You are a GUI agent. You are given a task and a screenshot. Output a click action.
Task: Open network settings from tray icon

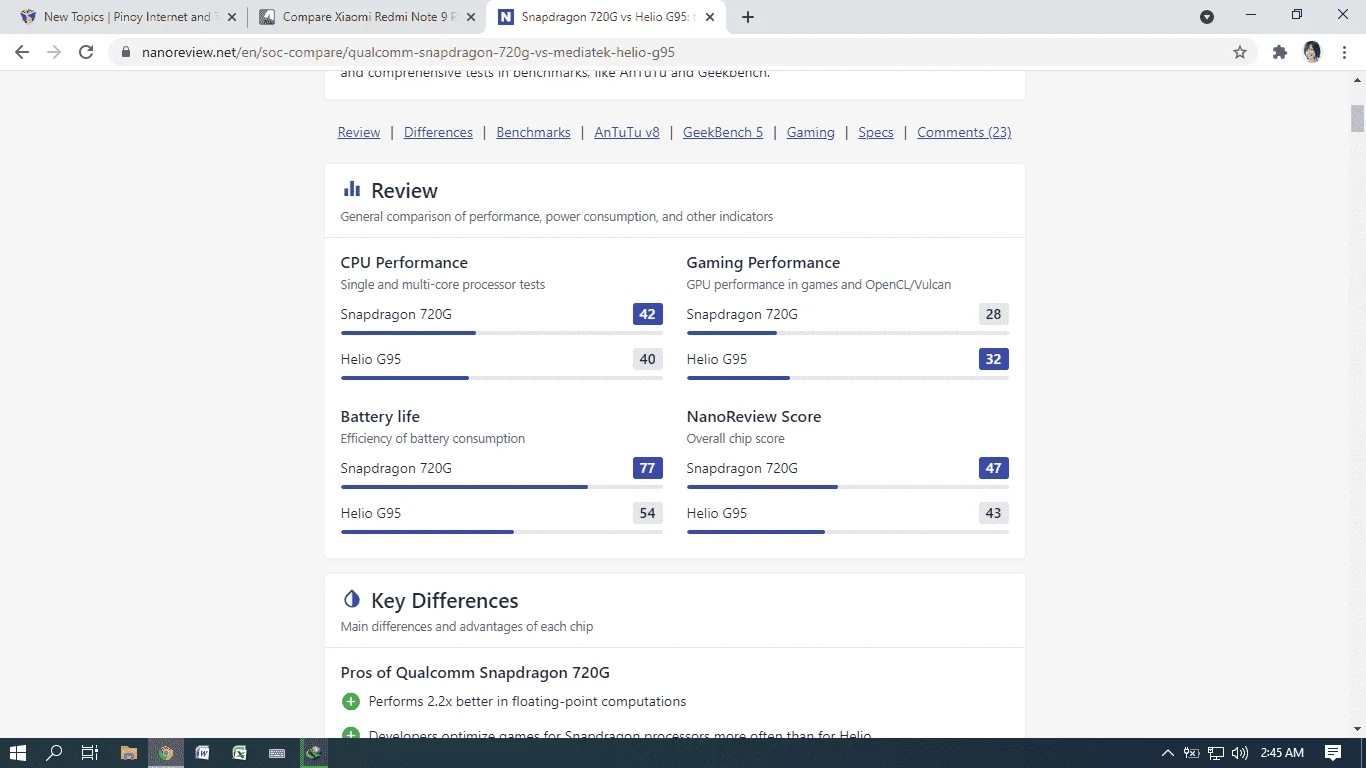pos(1216,753)
